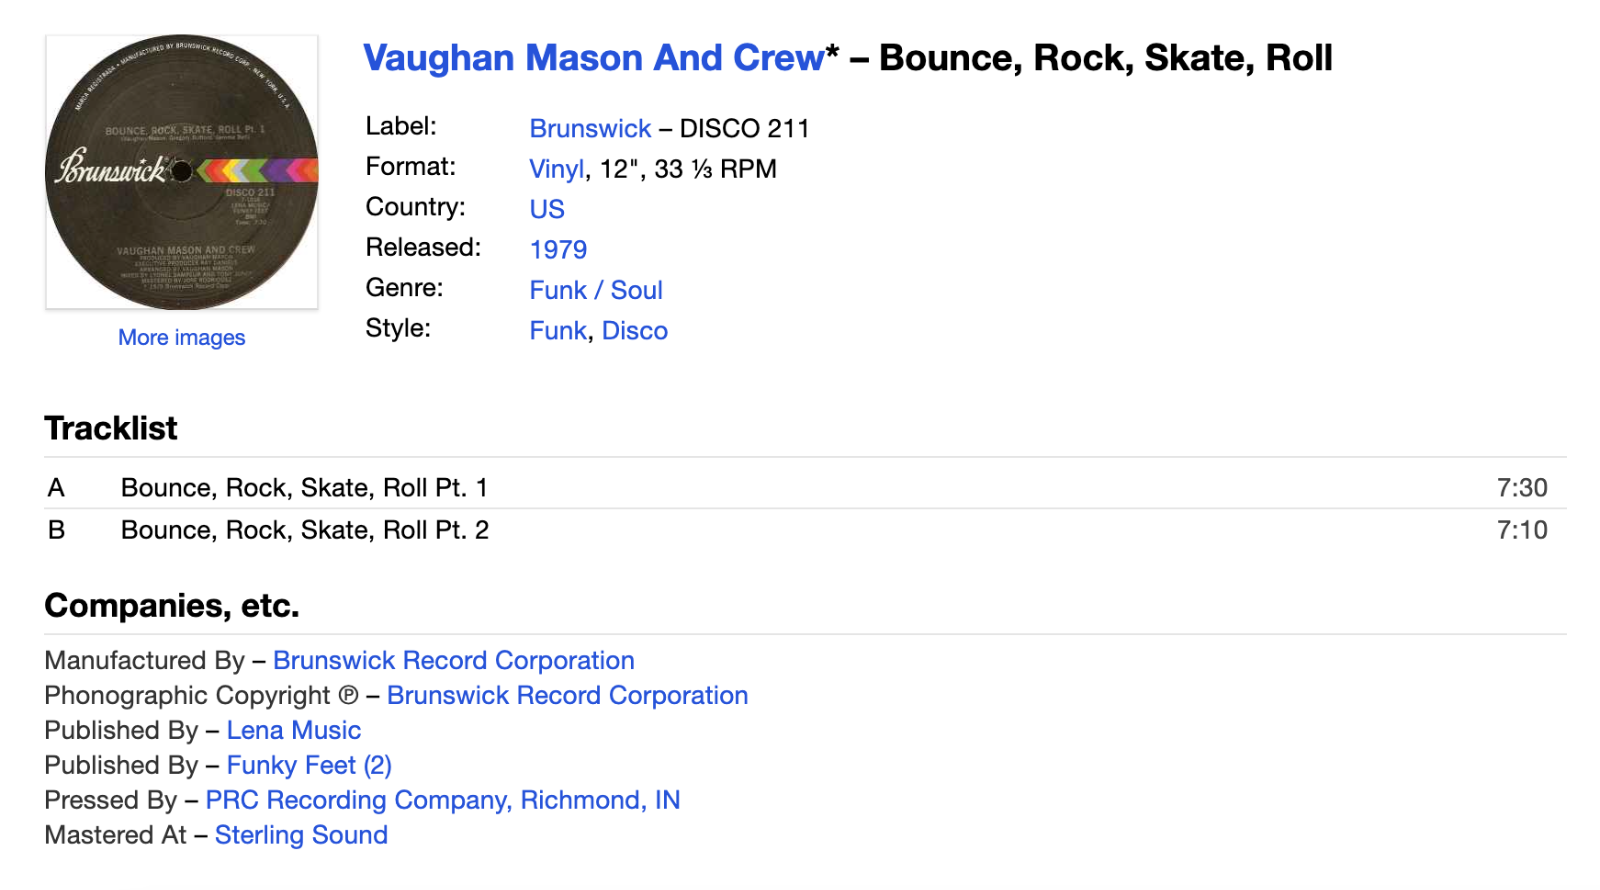Select the Funk style link
The height and width of the screenshot is (890, 1600).
click(557, 331)
